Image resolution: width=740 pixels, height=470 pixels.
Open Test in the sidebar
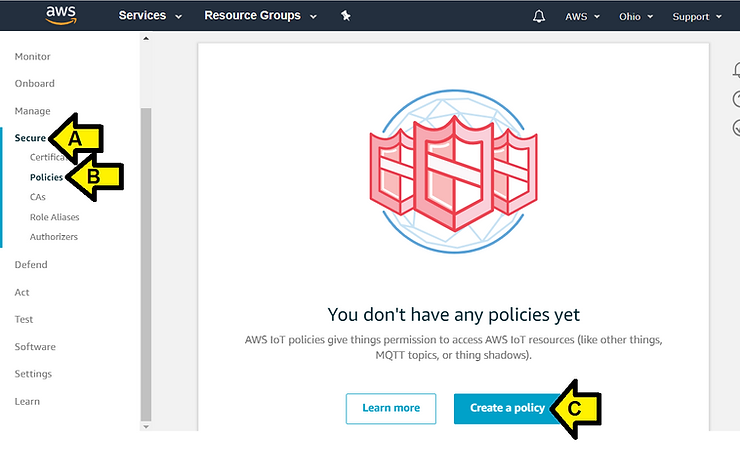pos(24,319)
